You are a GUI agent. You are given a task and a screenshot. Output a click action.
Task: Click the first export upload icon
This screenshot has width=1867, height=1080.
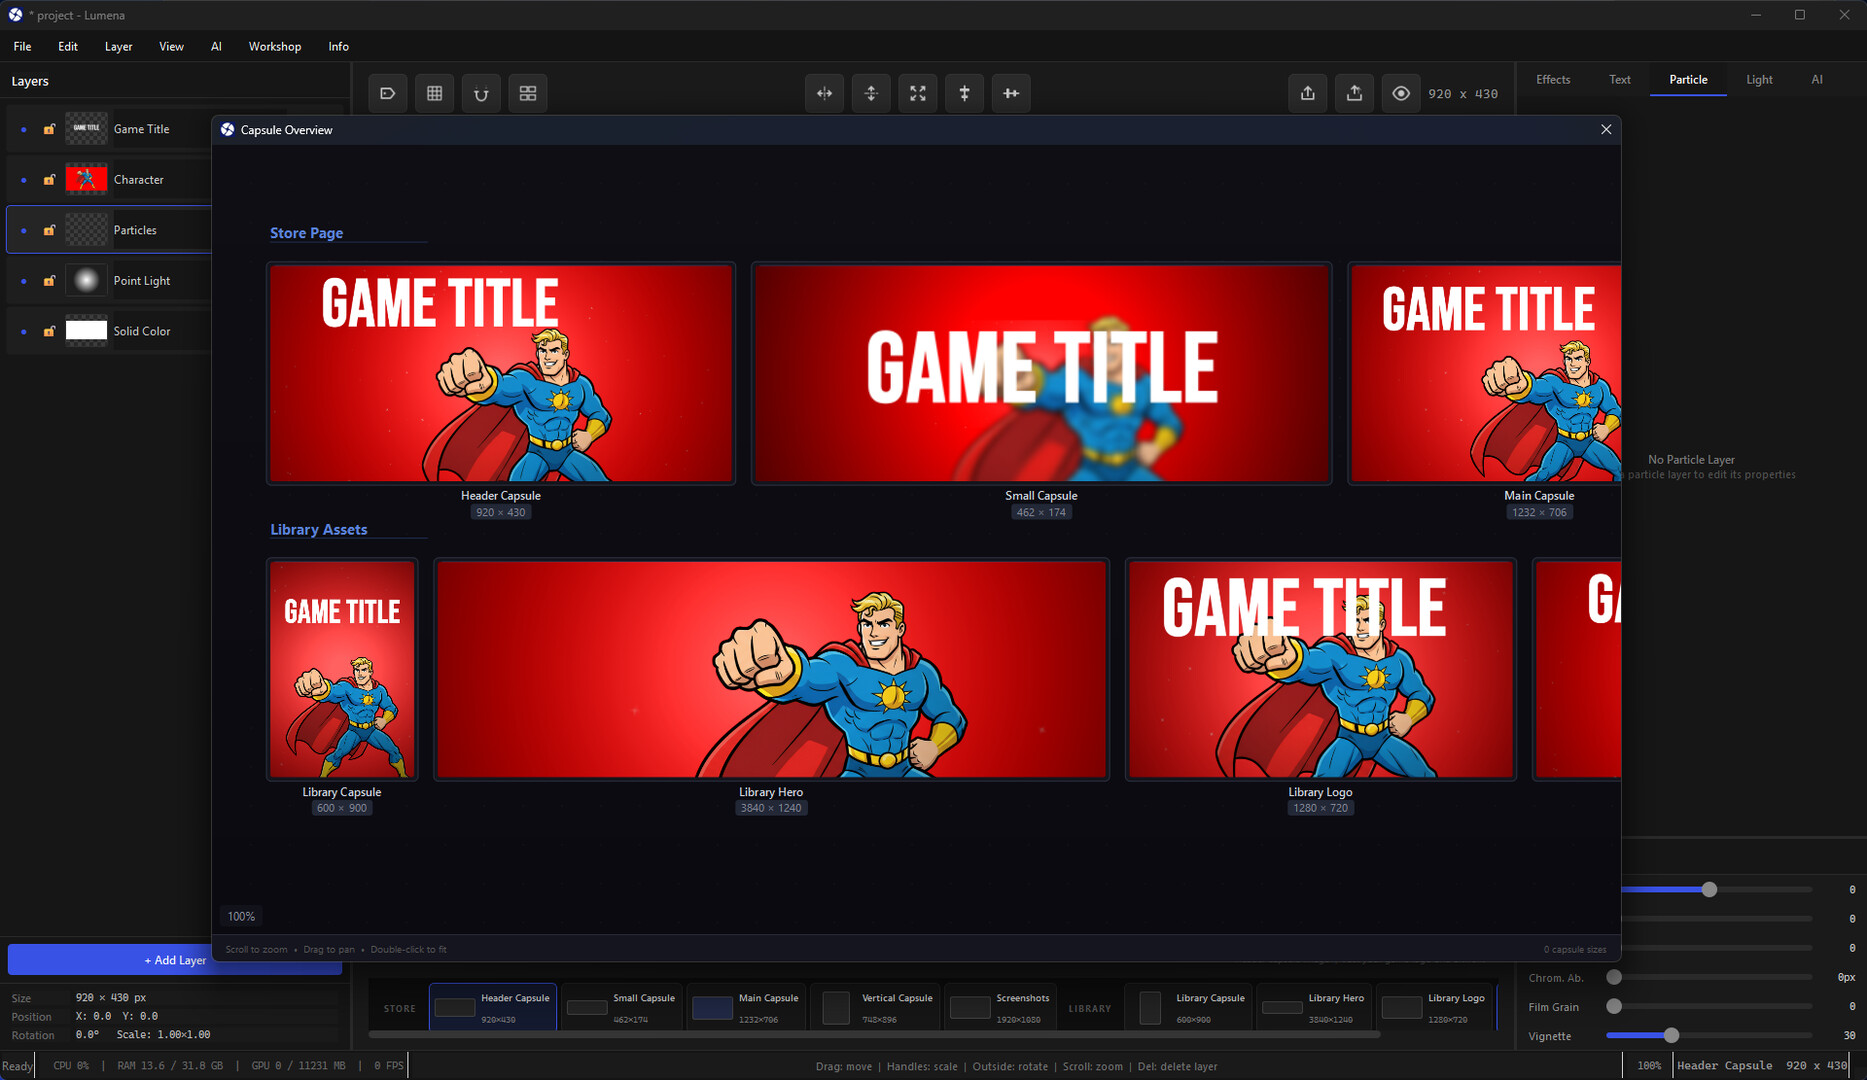click(1307, 93)
